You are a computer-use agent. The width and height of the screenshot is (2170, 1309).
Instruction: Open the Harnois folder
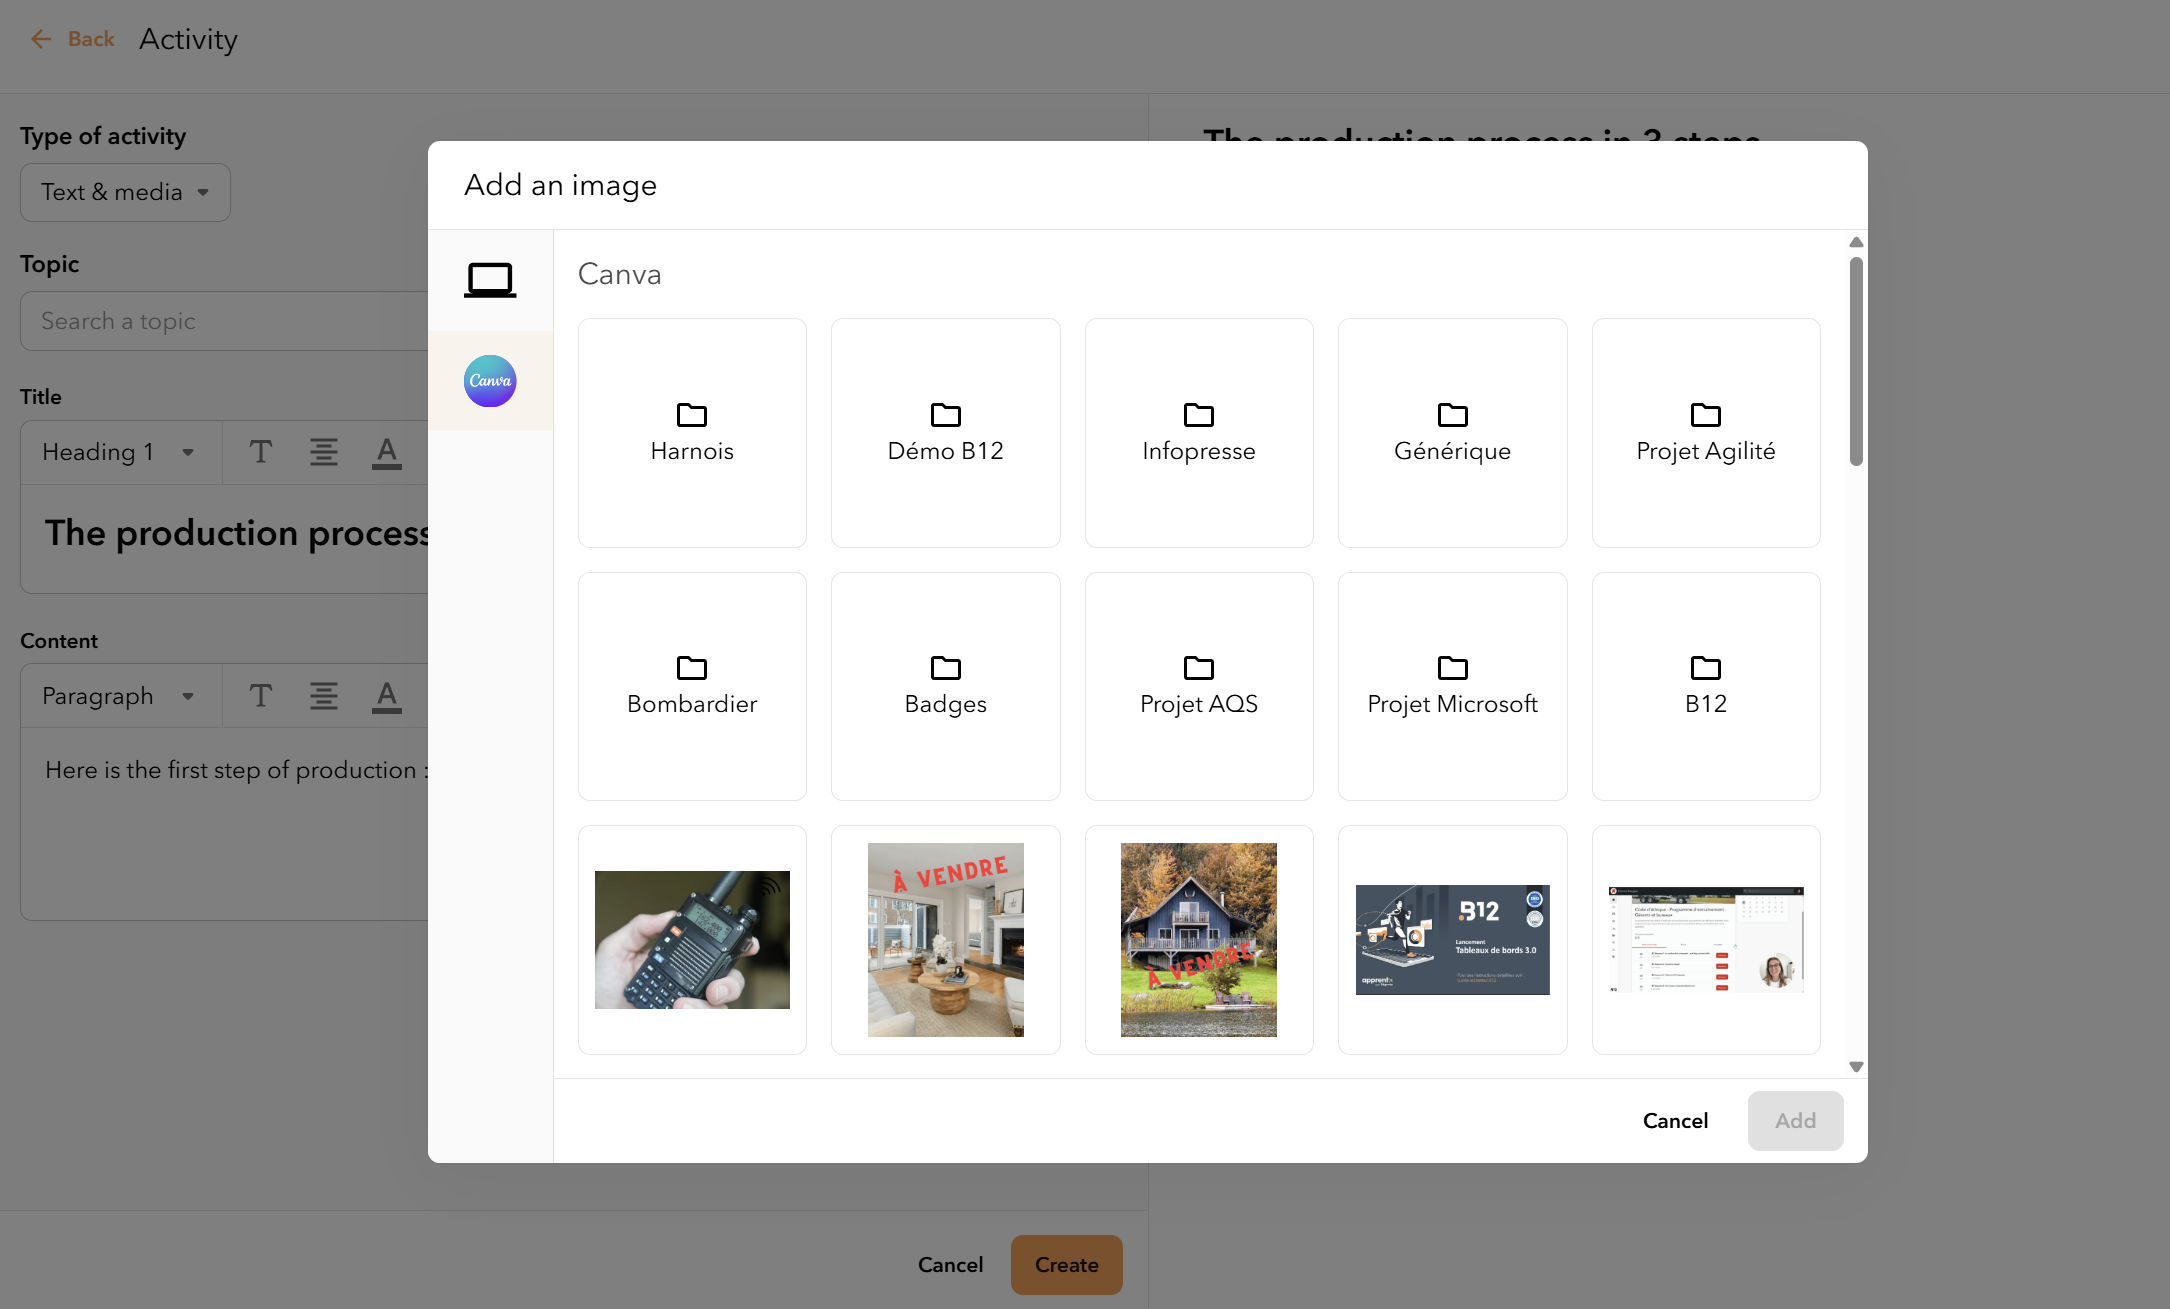click(x=692, y=433)
